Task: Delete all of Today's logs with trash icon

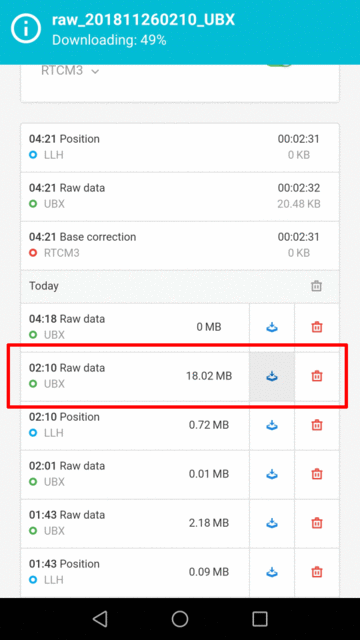Action: (x=316, y=286)
